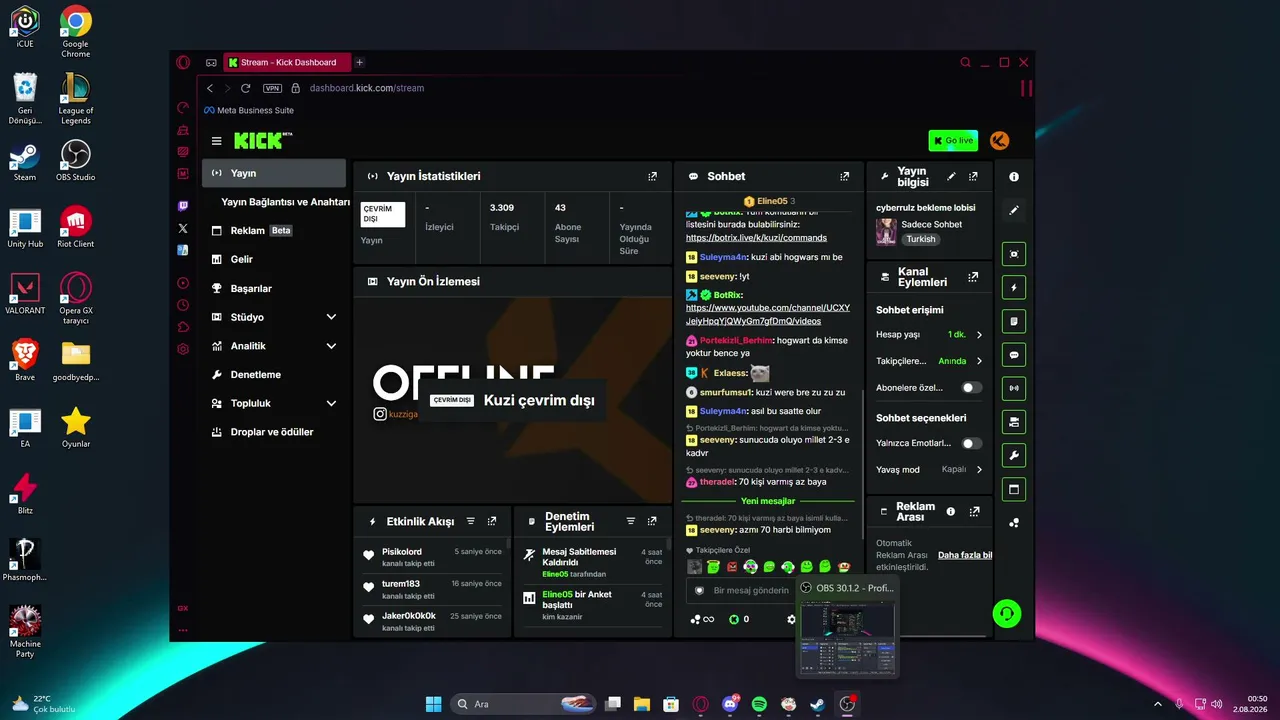Pop out the Sohbet chat panel
Image resolution: width=1280 pixels, height=720 pixels.
click(845, 176)
